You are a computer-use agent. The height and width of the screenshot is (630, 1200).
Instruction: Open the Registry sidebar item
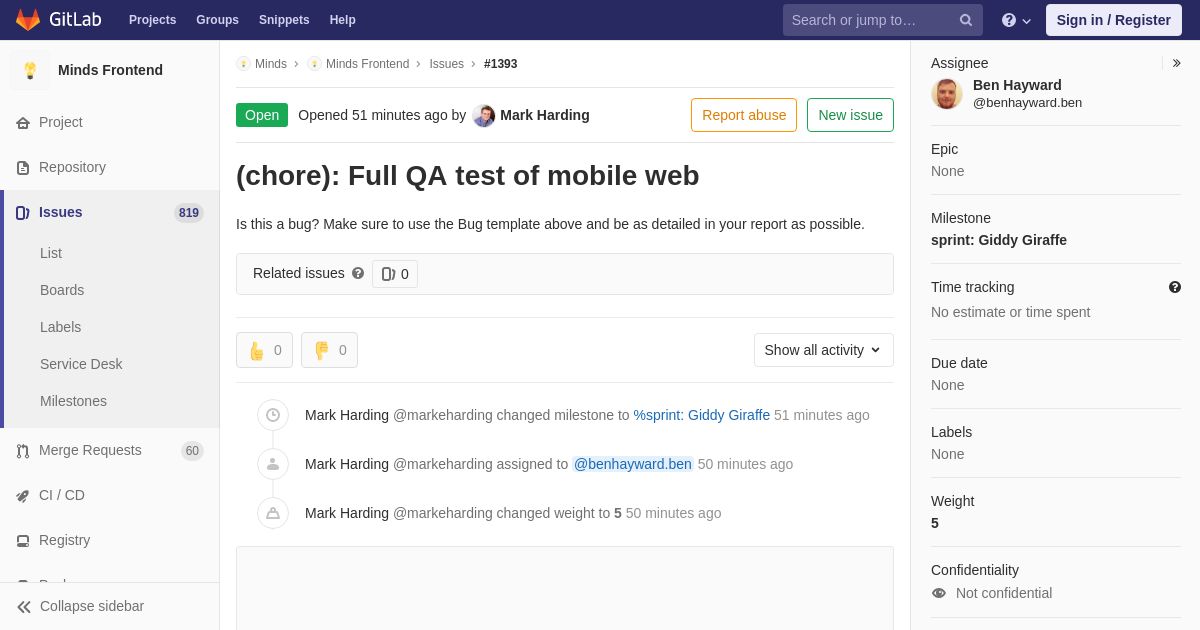coord(64,540)
